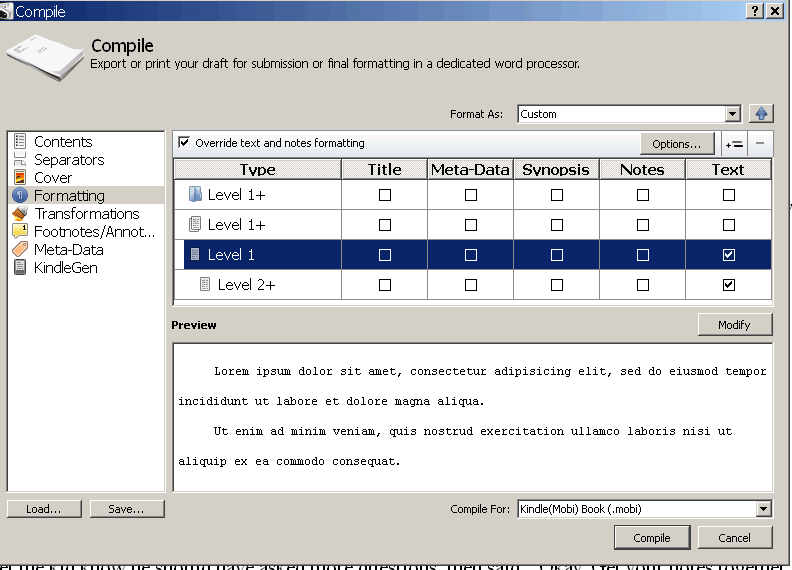The image size is (792, 570).
Task: Select the folder Level 1+ row
Action: [236, 195]
